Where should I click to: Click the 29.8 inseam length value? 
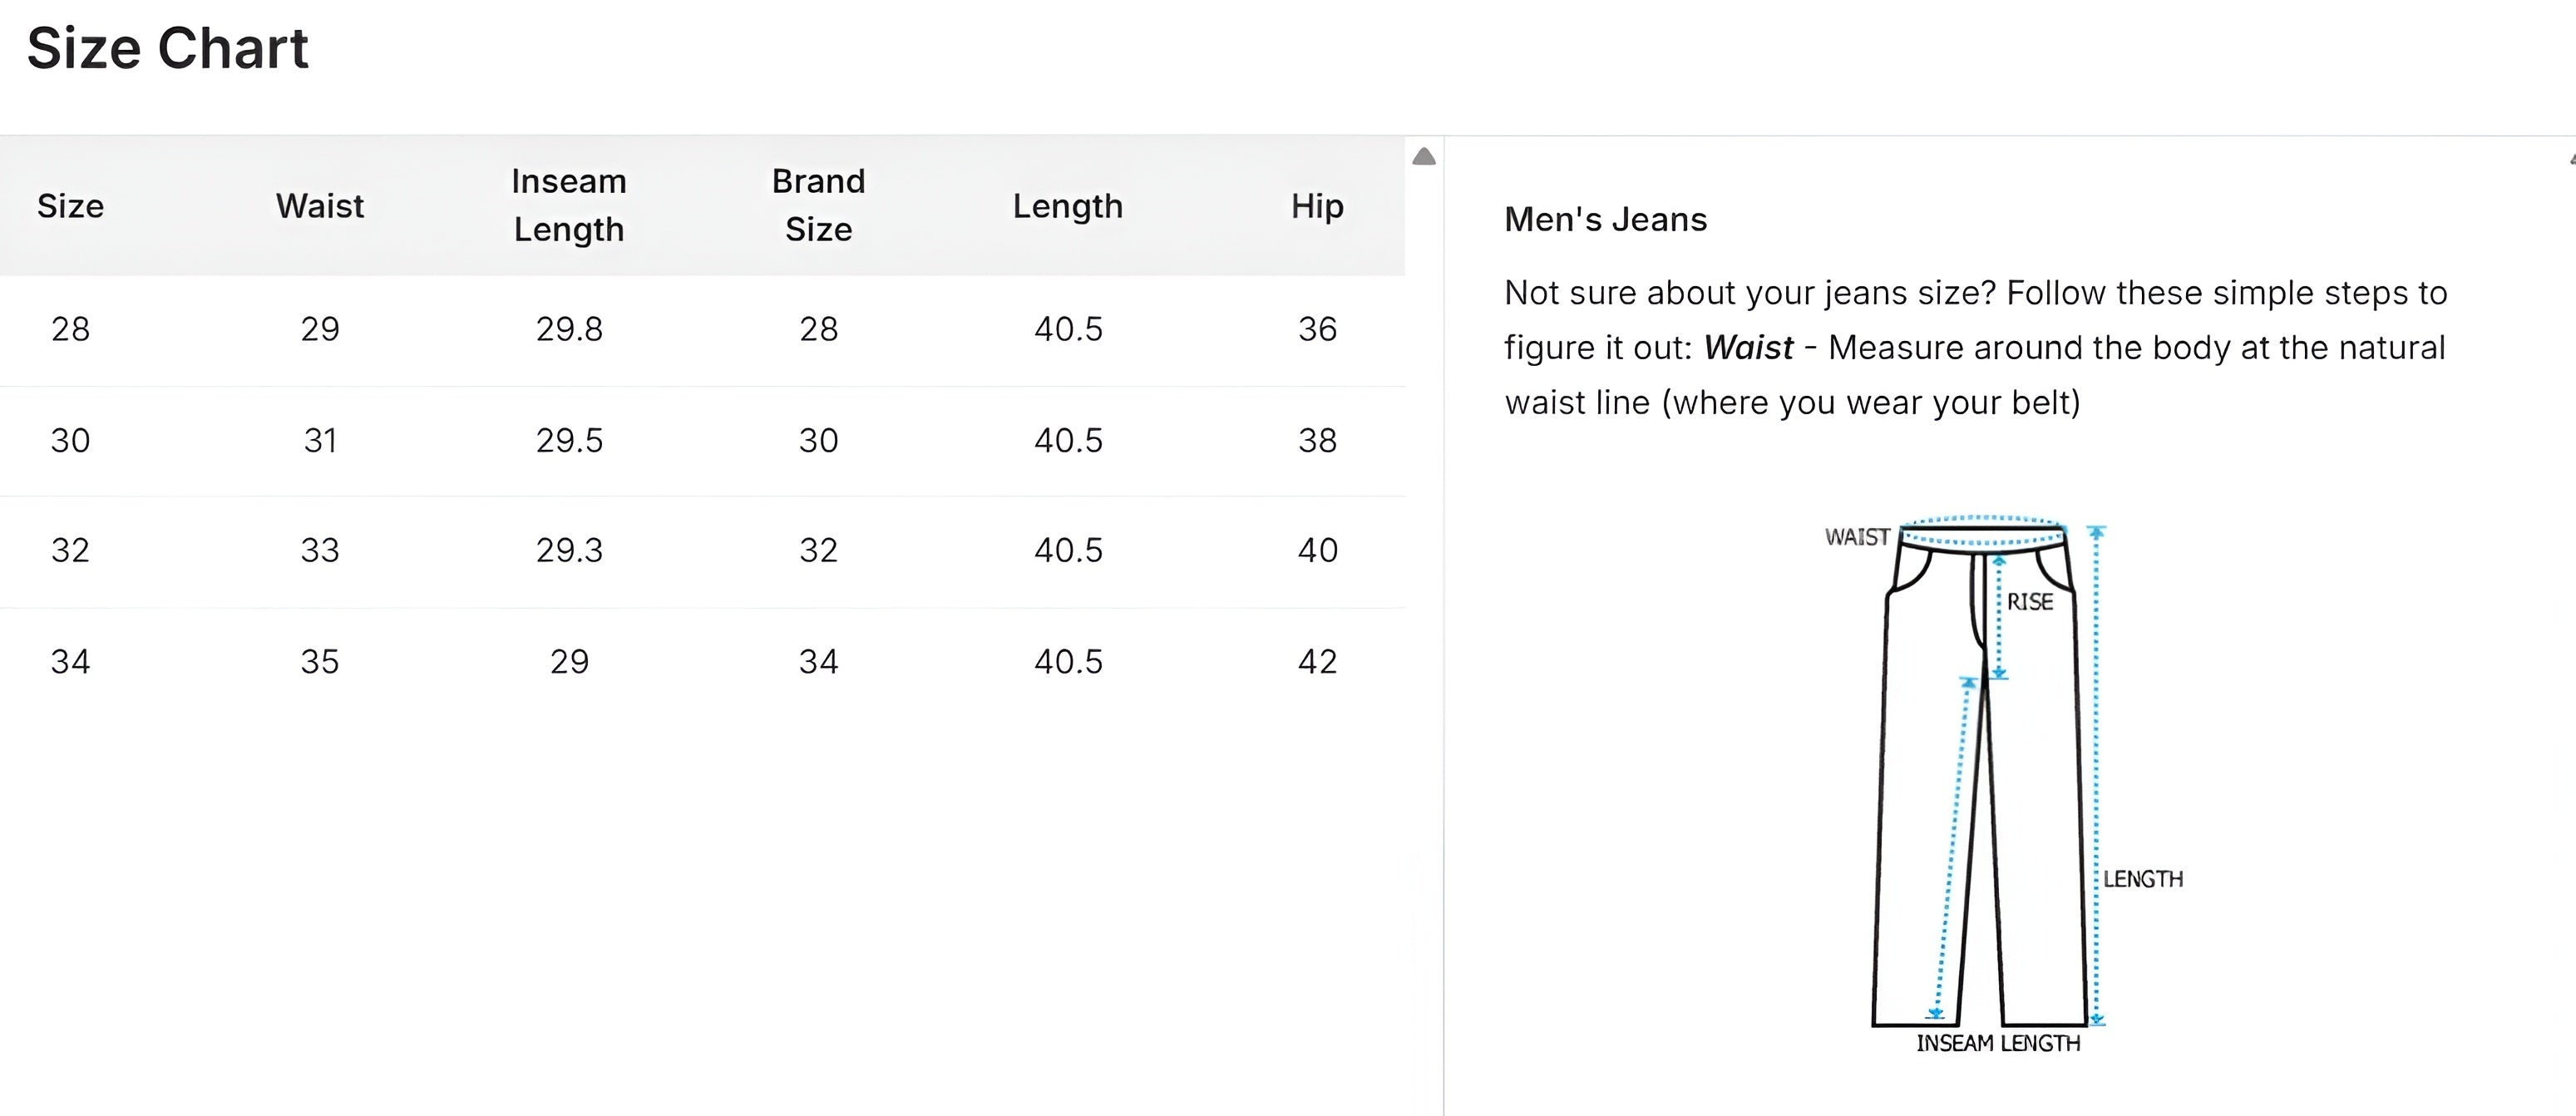click(x=569, y=329)
